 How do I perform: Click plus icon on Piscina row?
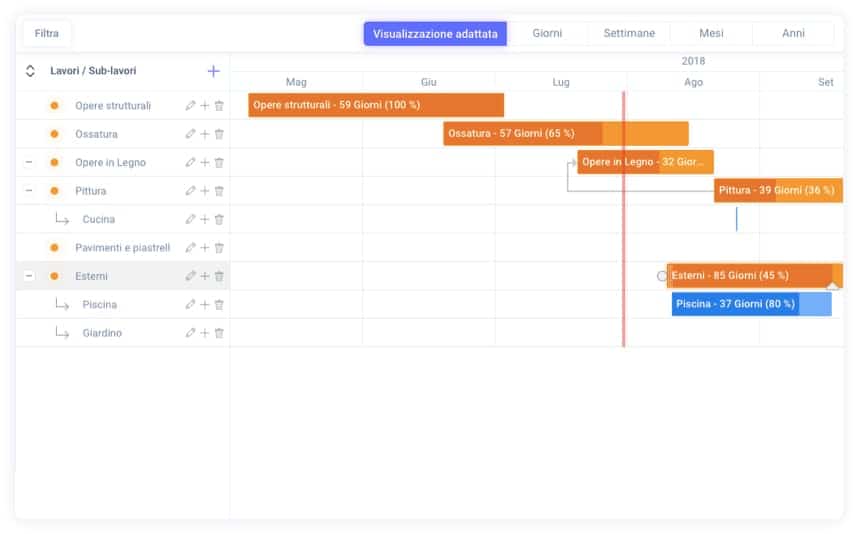tap(205, 305)
